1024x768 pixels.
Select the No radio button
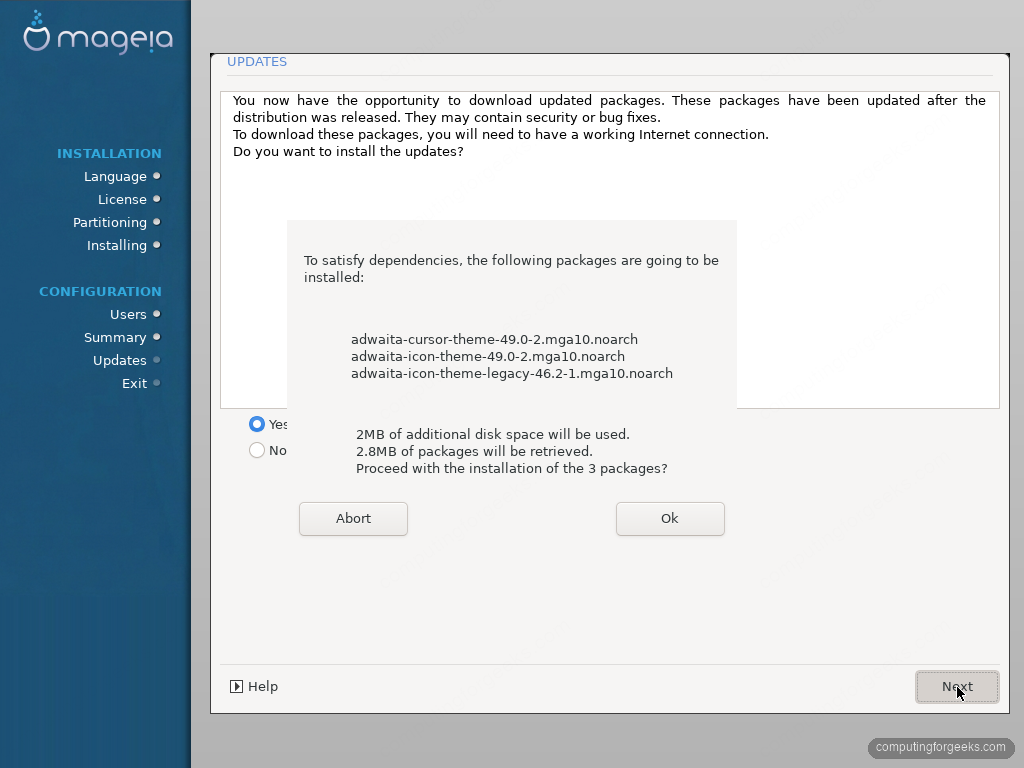click(257, 451)
